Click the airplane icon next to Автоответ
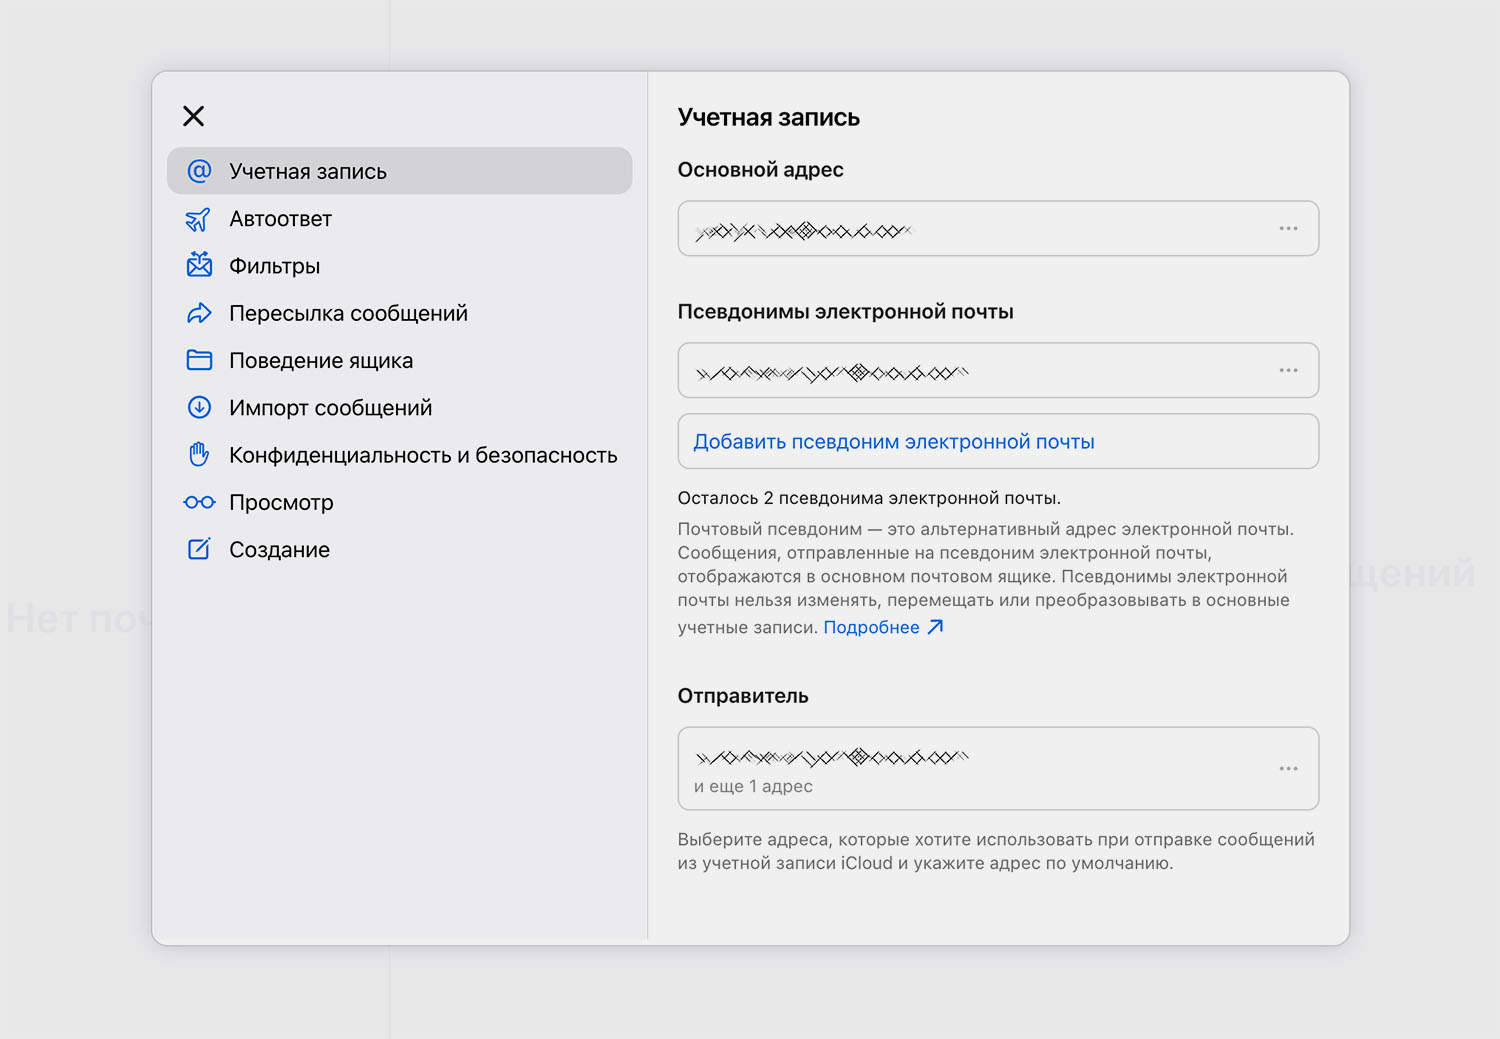This screenshot has height=1039, width=1500. [198, 219]
